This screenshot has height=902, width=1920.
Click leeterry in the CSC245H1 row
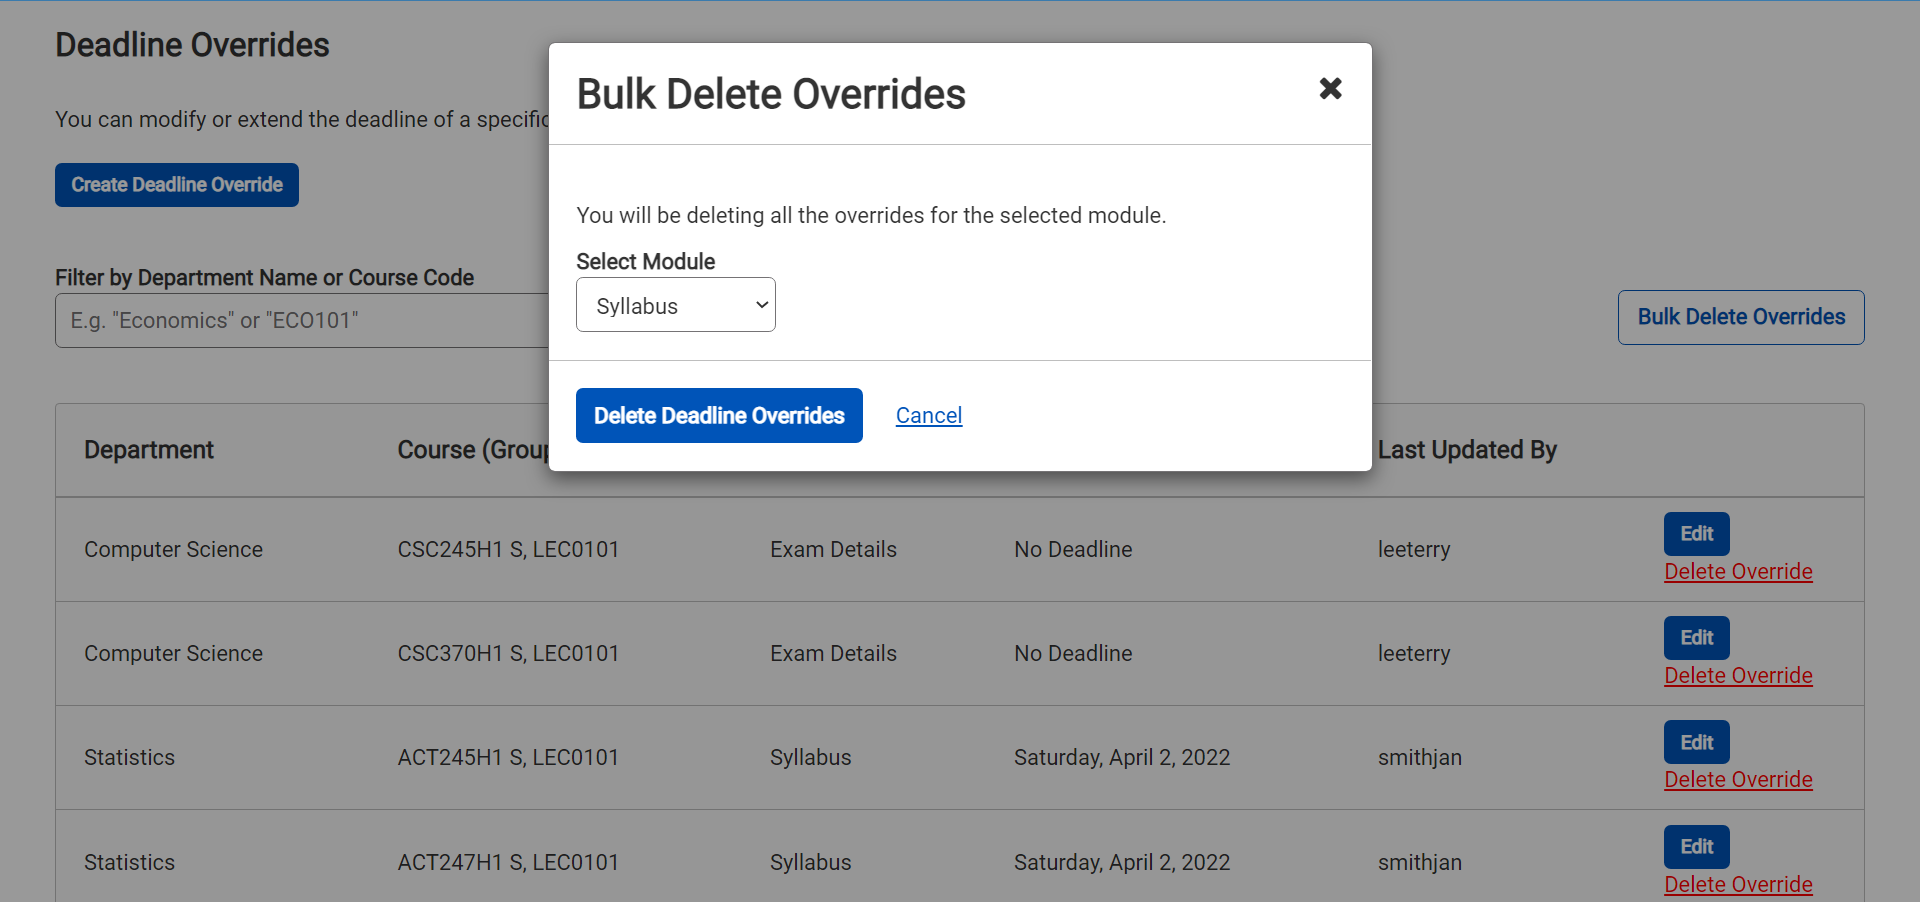[1414, 549]
